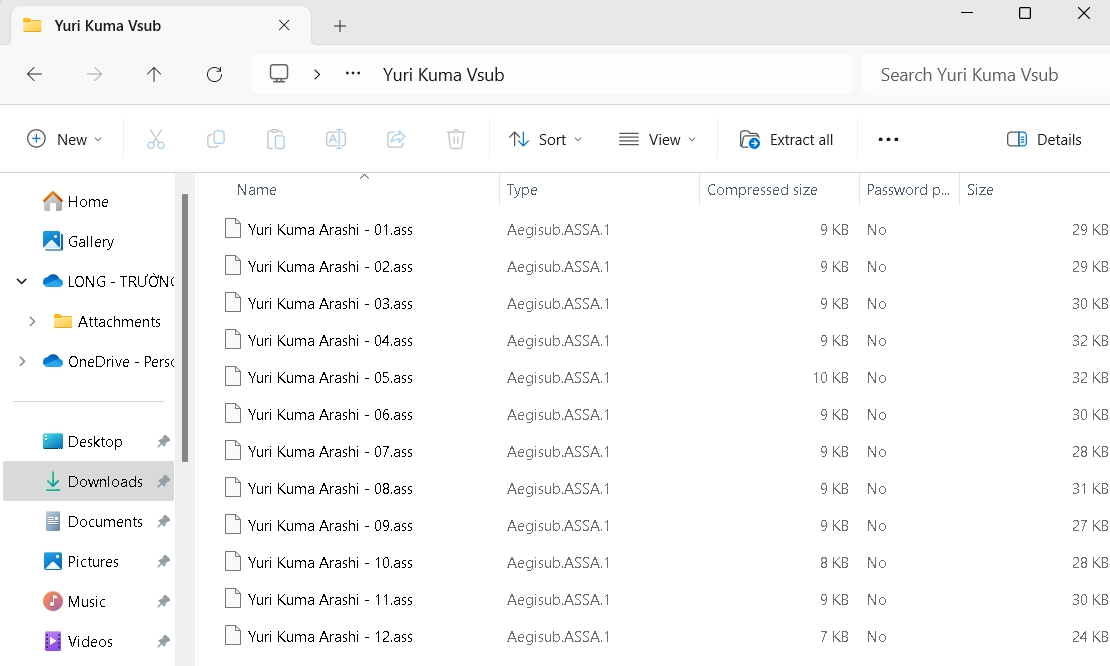
Task: Click the navigation pane scrollbar
Action: (185, 328)
